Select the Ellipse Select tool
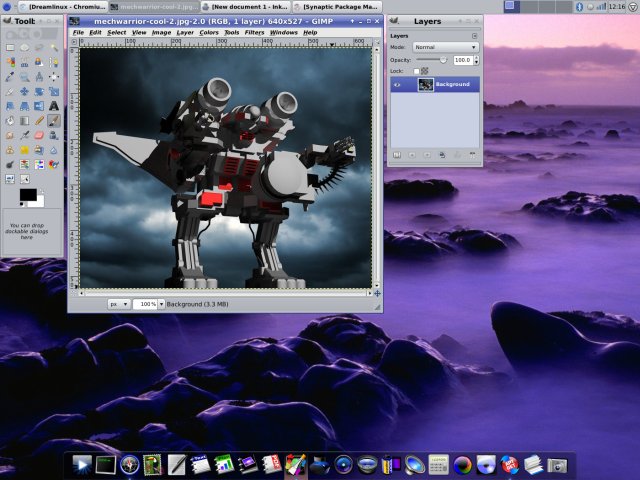Screen dimensions: 640x480 tap(24, 48)
